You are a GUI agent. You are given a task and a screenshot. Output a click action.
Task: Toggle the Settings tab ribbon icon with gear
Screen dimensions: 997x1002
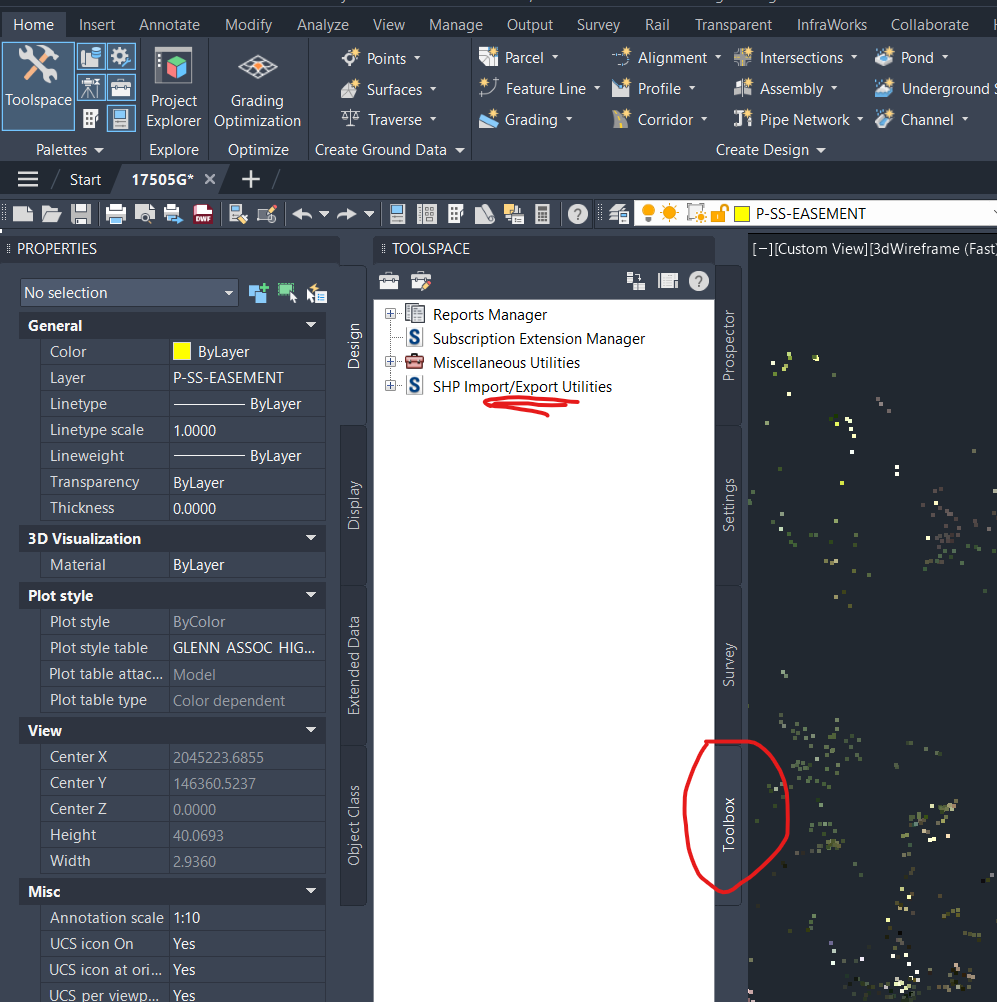point(120,57)
